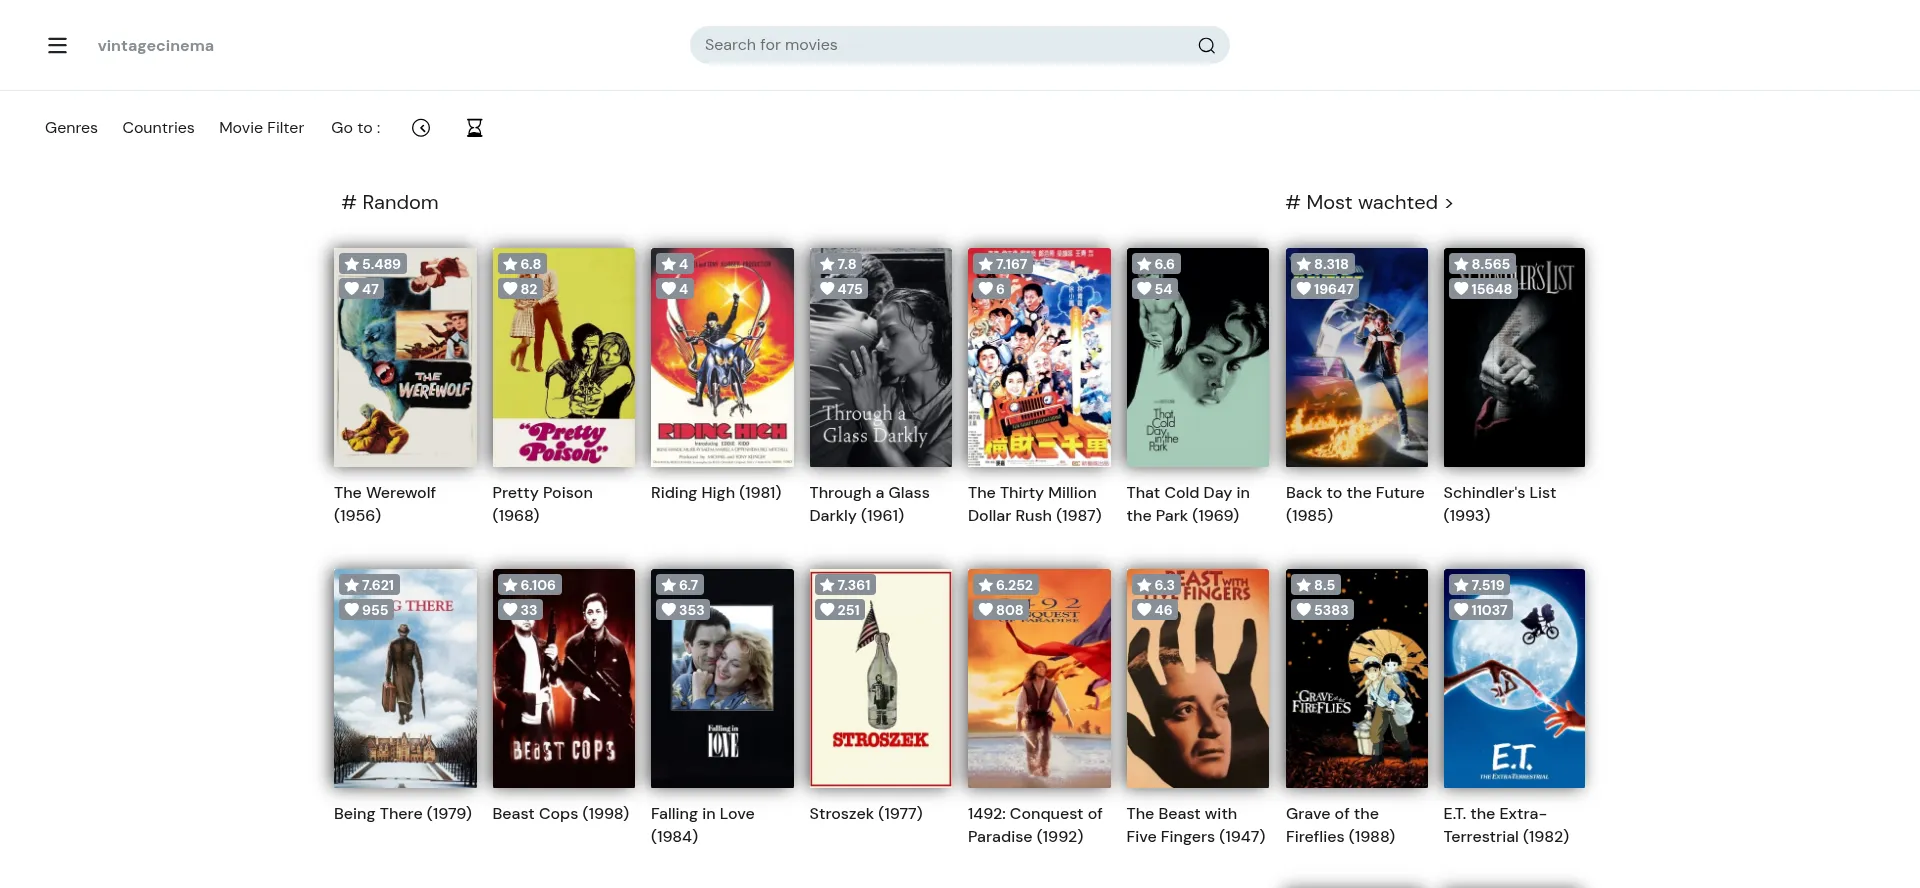The height and width of the screenshot is (888, 1920).
Task: Open the Movie Filter menu
Action: point(261,128)
